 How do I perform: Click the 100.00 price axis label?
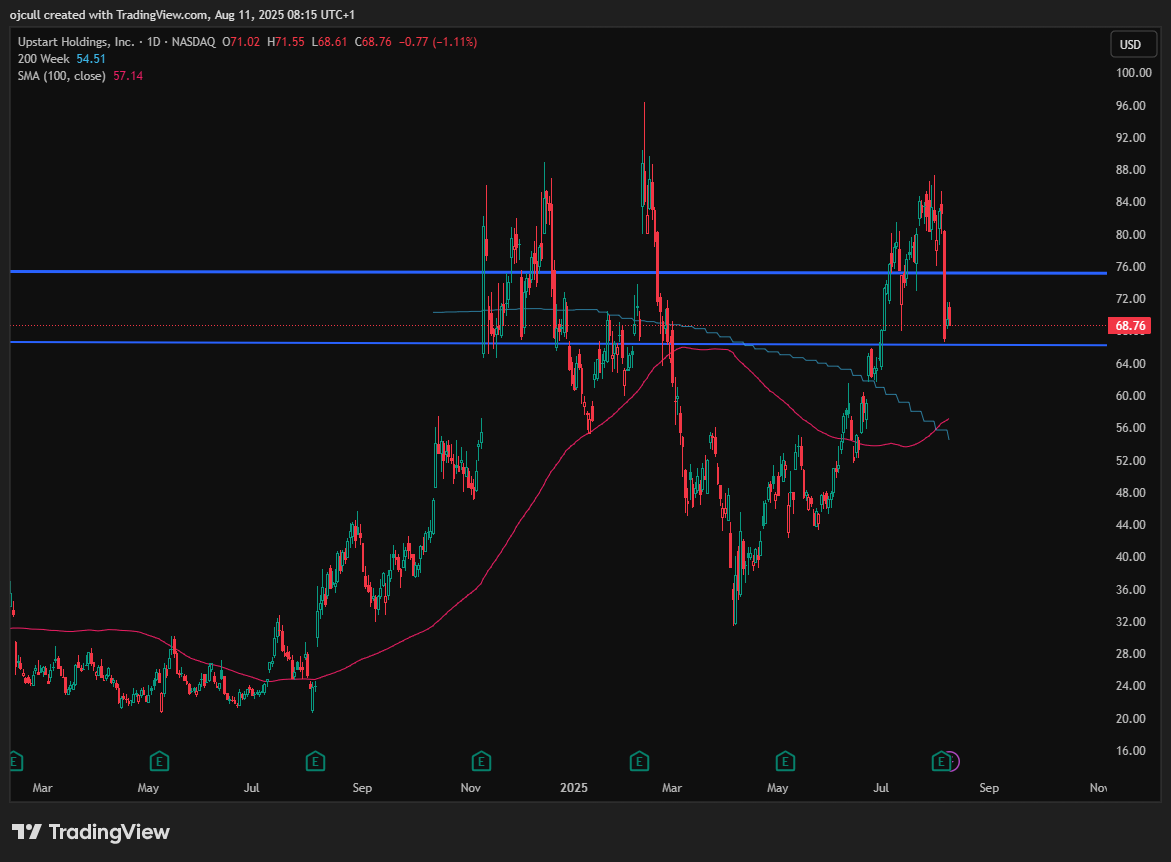[1134, 72]
